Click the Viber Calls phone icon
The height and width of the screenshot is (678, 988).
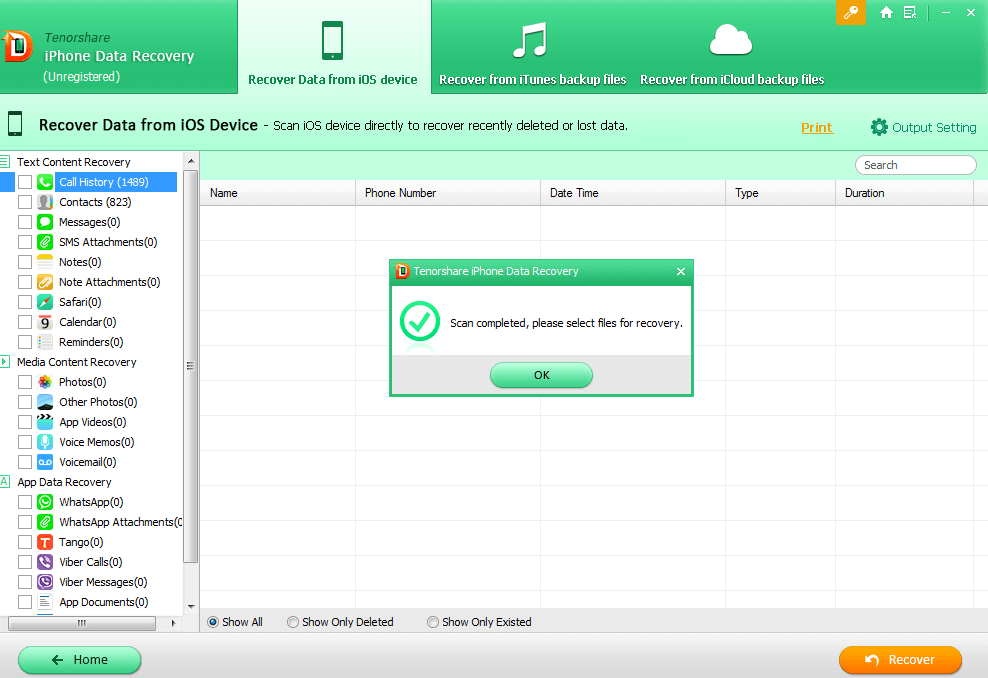[x=45, y=562]
